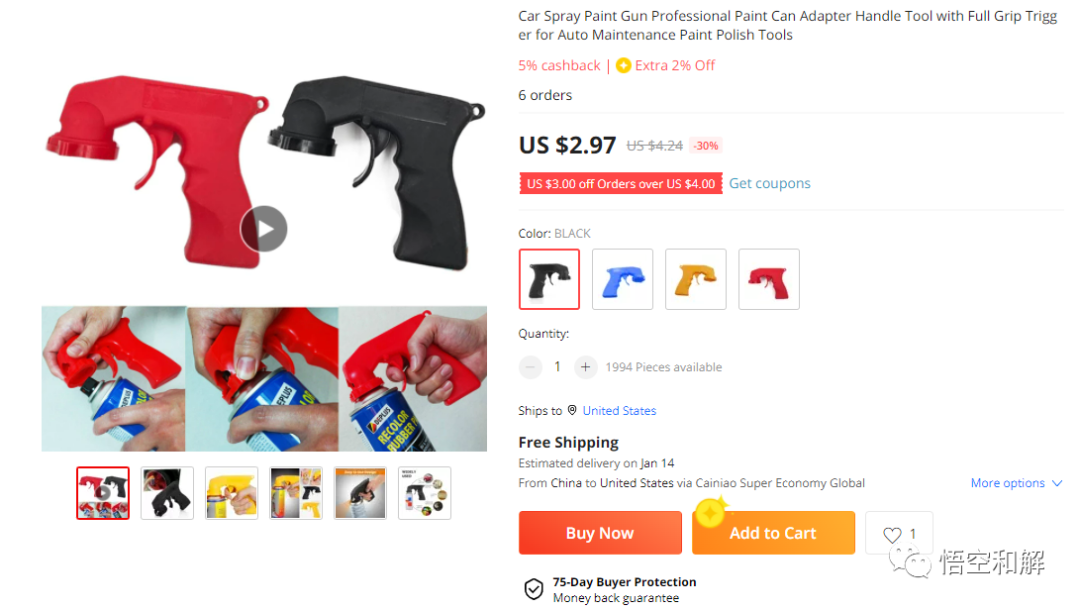Viewport: 1080px width, 610px height.
Task: Select the last accessories thumbnail
Action: [424, 493]
